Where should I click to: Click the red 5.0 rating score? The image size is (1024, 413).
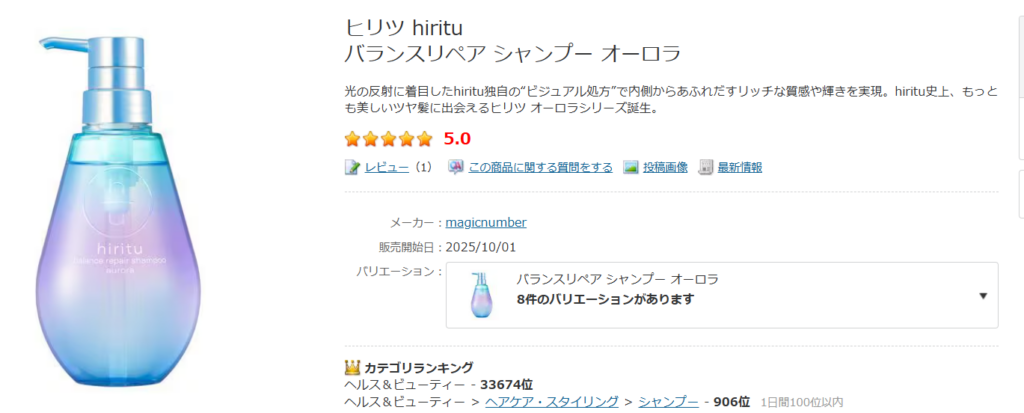click(457, 139)
